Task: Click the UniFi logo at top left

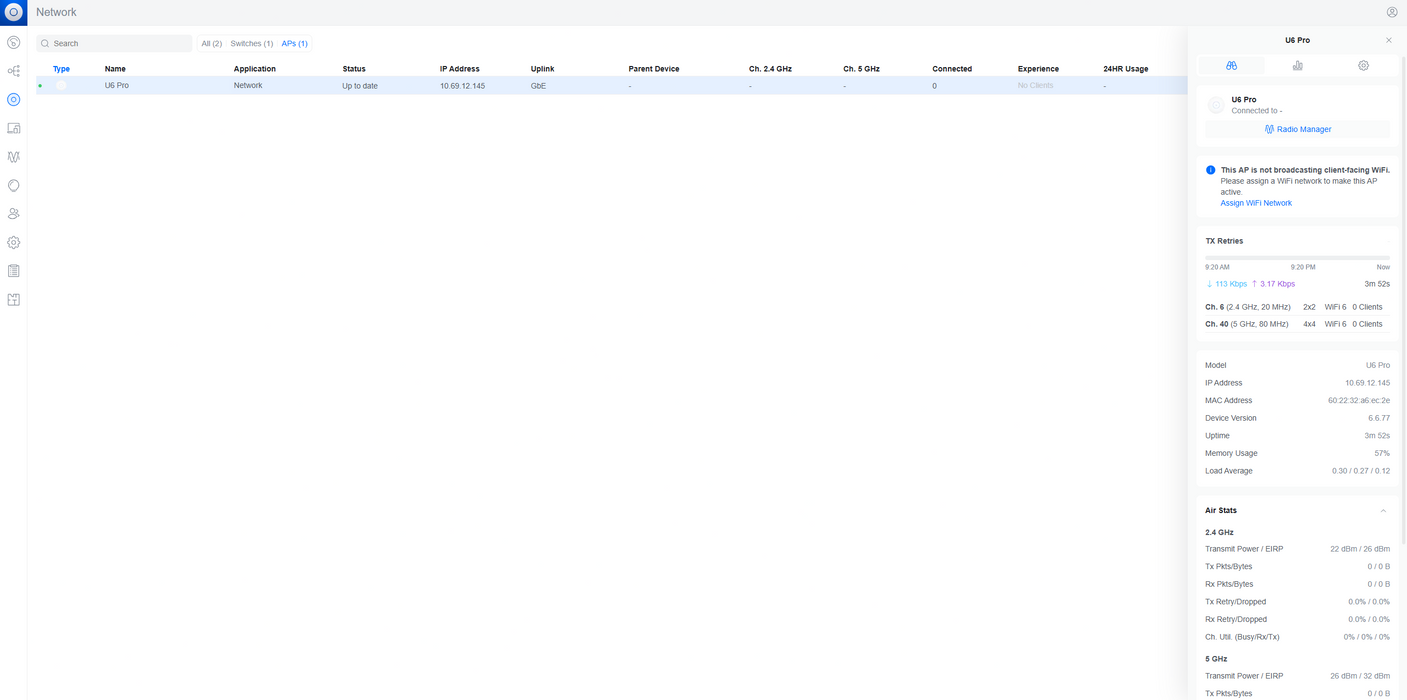Action: pos(13,12)
